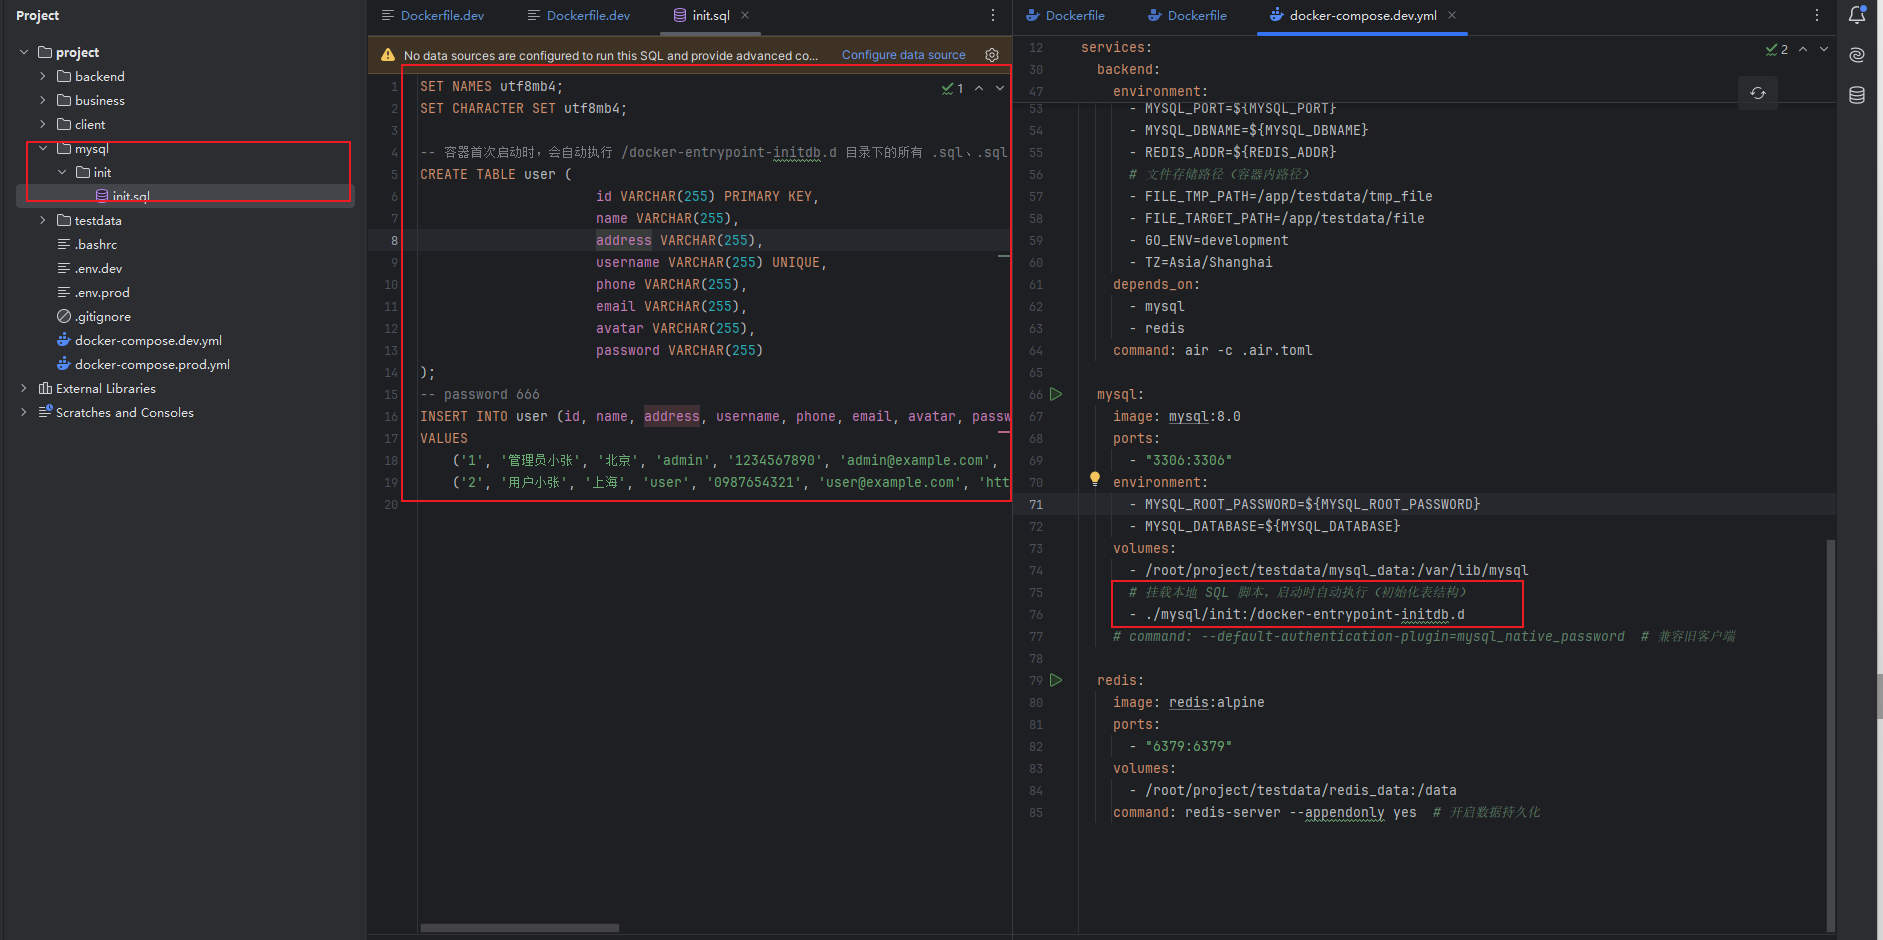This screenshot has width=1883, height=940.
Task: Open the right editor tabs more-options menu
Action: tap(1817, 15)
